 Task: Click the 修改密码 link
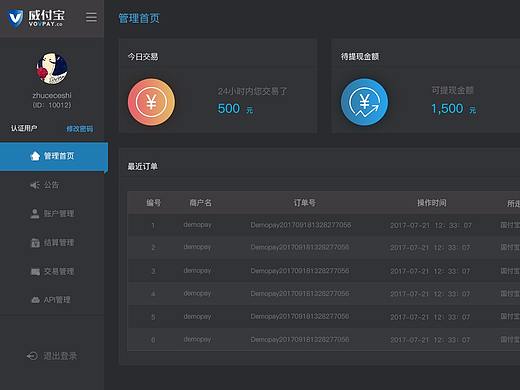[x=80, y=129]
